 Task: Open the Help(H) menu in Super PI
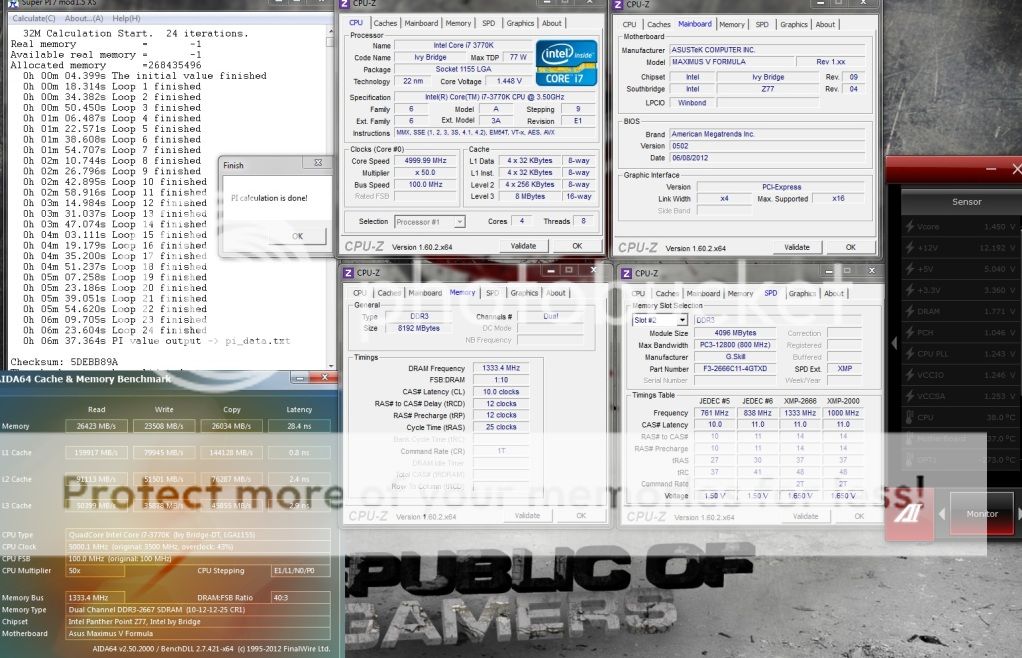tap(126, 19)
